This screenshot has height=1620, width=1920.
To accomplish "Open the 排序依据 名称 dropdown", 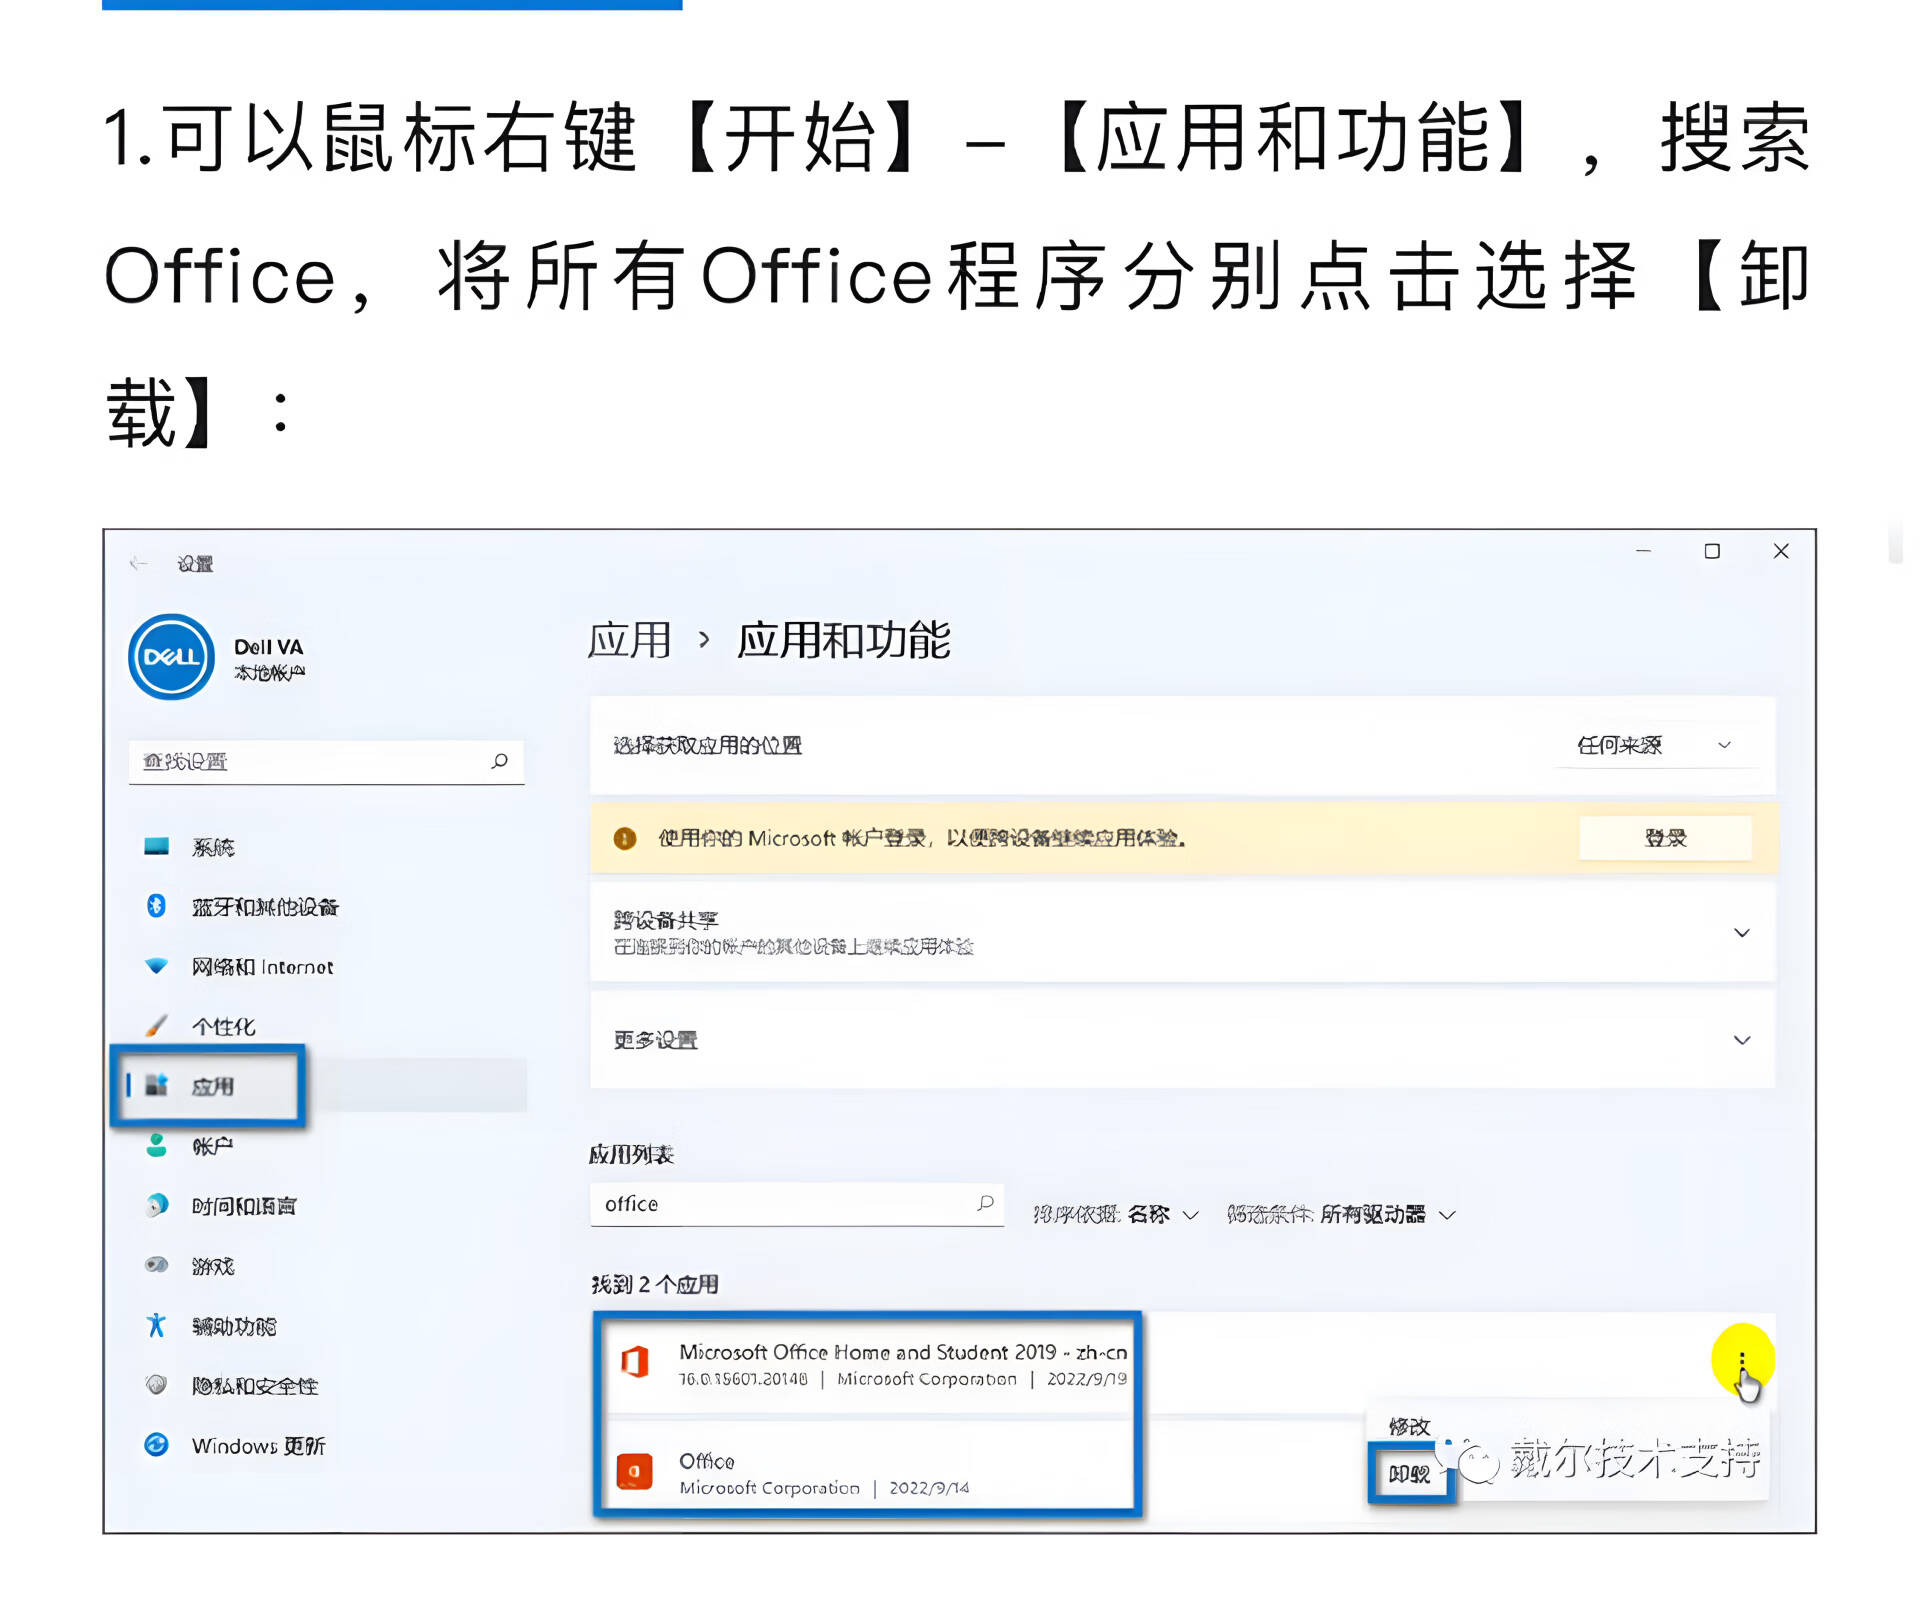I will 1116,1215.
